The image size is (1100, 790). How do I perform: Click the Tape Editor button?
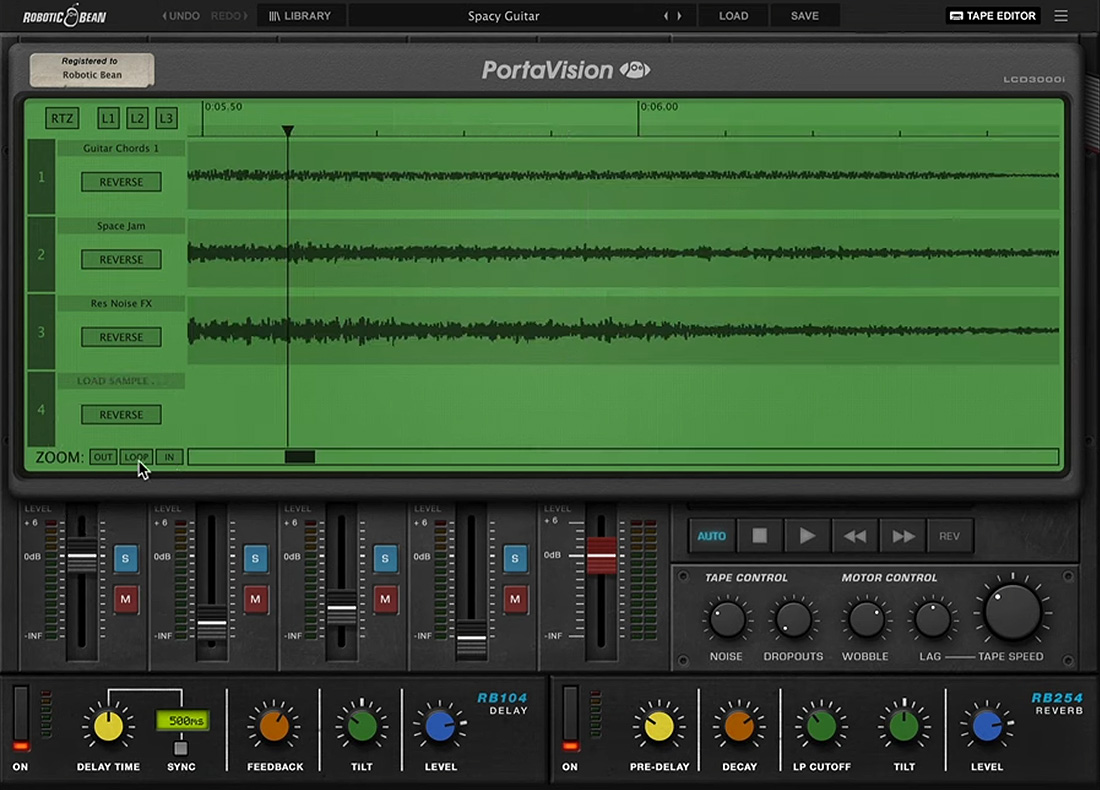(993, 15)
